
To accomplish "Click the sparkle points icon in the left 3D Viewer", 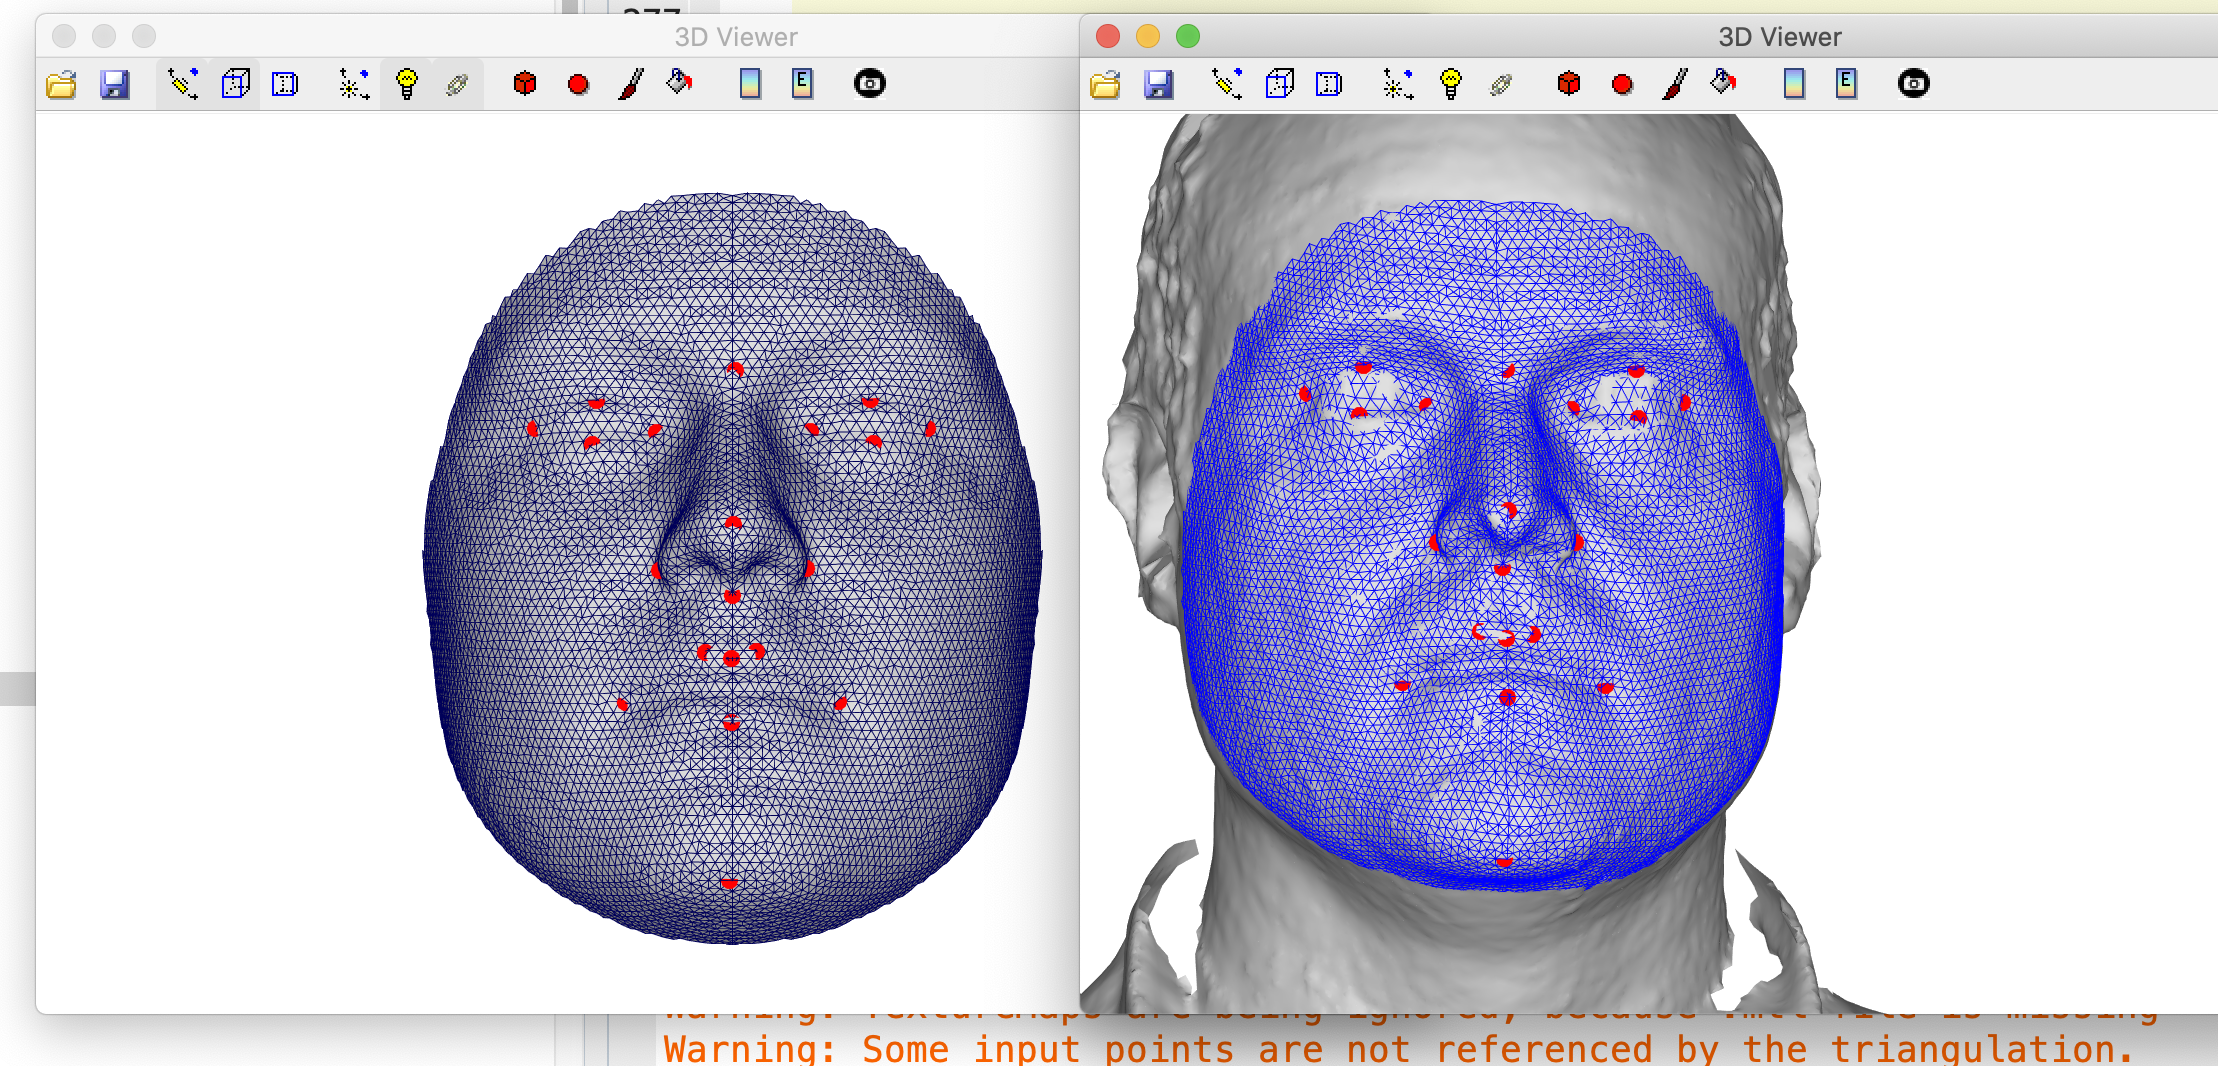I will tap(353, 84).
